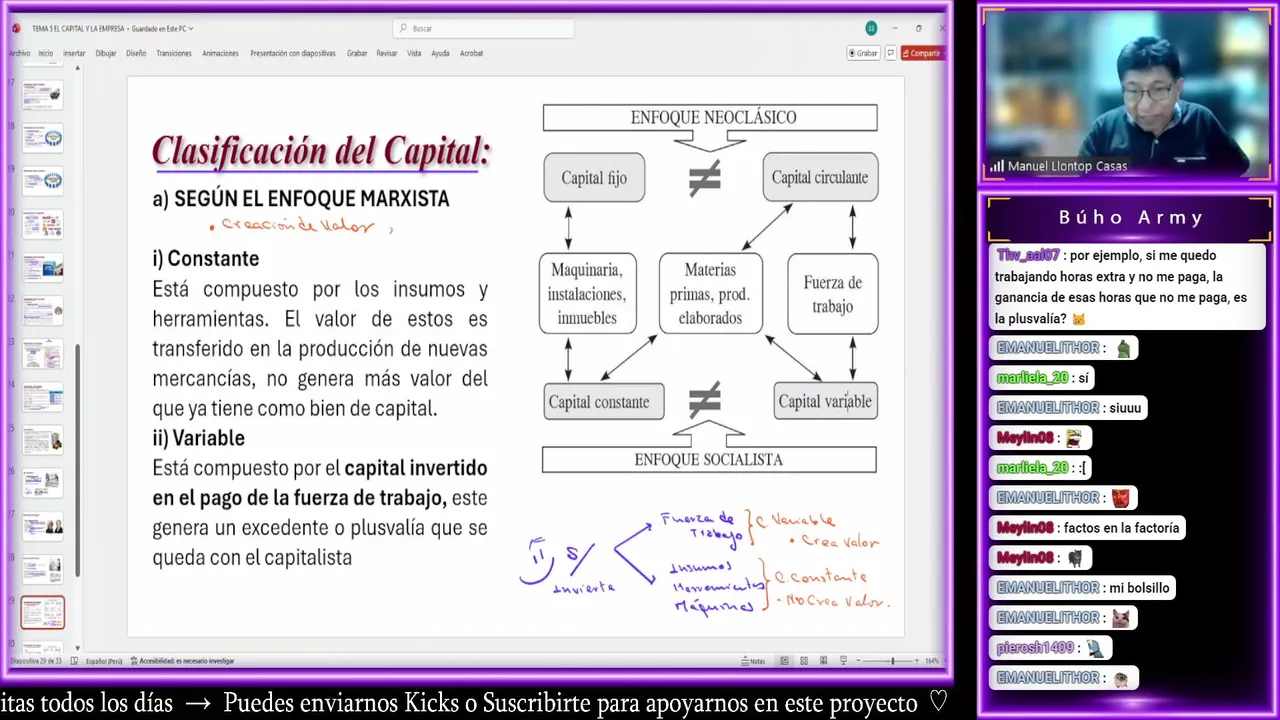Select slide 18 thumbnail

point(43,138)
